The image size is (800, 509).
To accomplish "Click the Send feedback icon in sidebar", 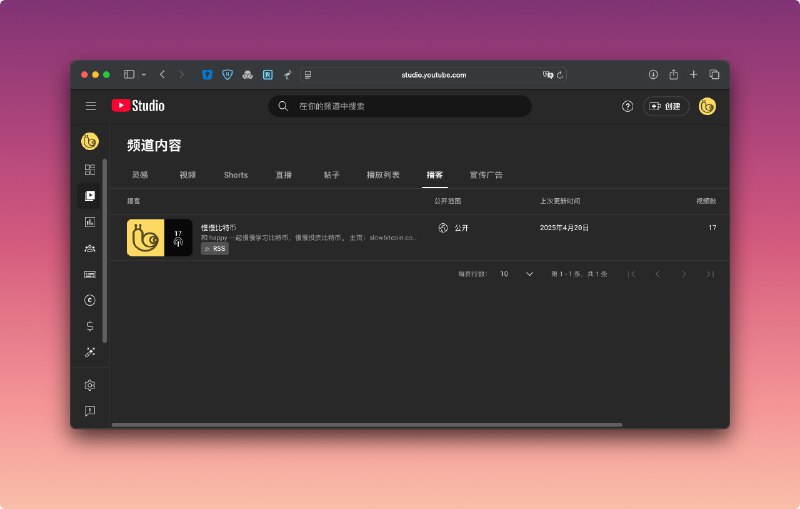I will coord(90,411).
